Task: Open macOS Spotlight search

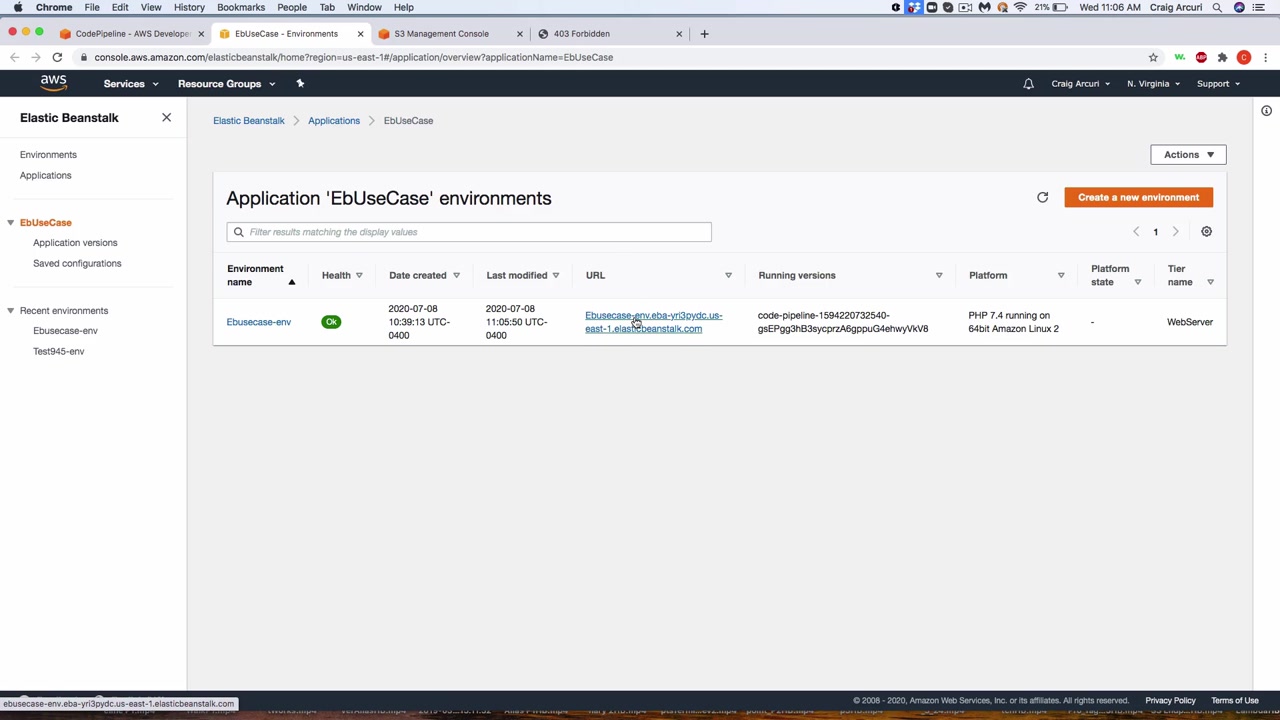Action: point(1217,7)
